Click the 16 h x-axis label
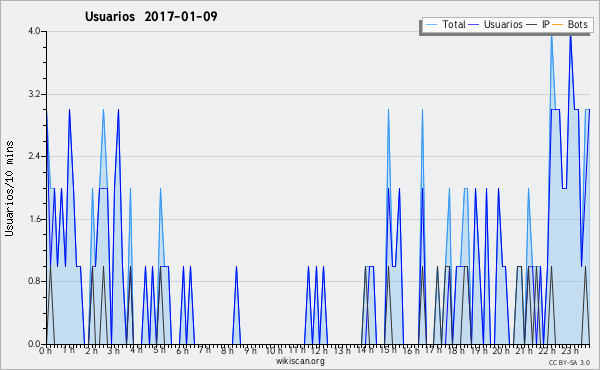Viewport: 600px width, 370px height. tap(411, 351)
